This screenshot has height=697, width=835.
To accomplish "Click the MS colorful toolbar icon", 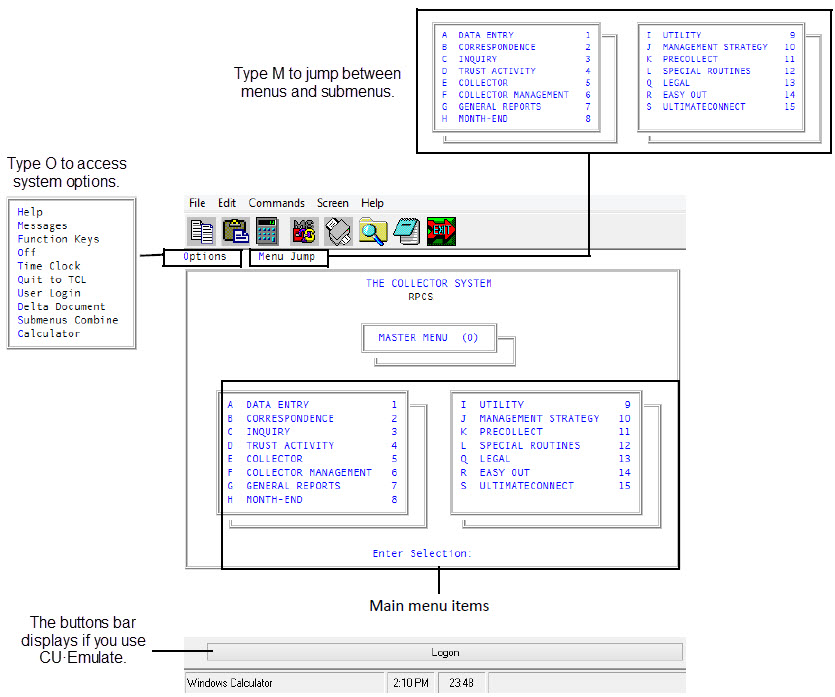I will click(304, 231).
